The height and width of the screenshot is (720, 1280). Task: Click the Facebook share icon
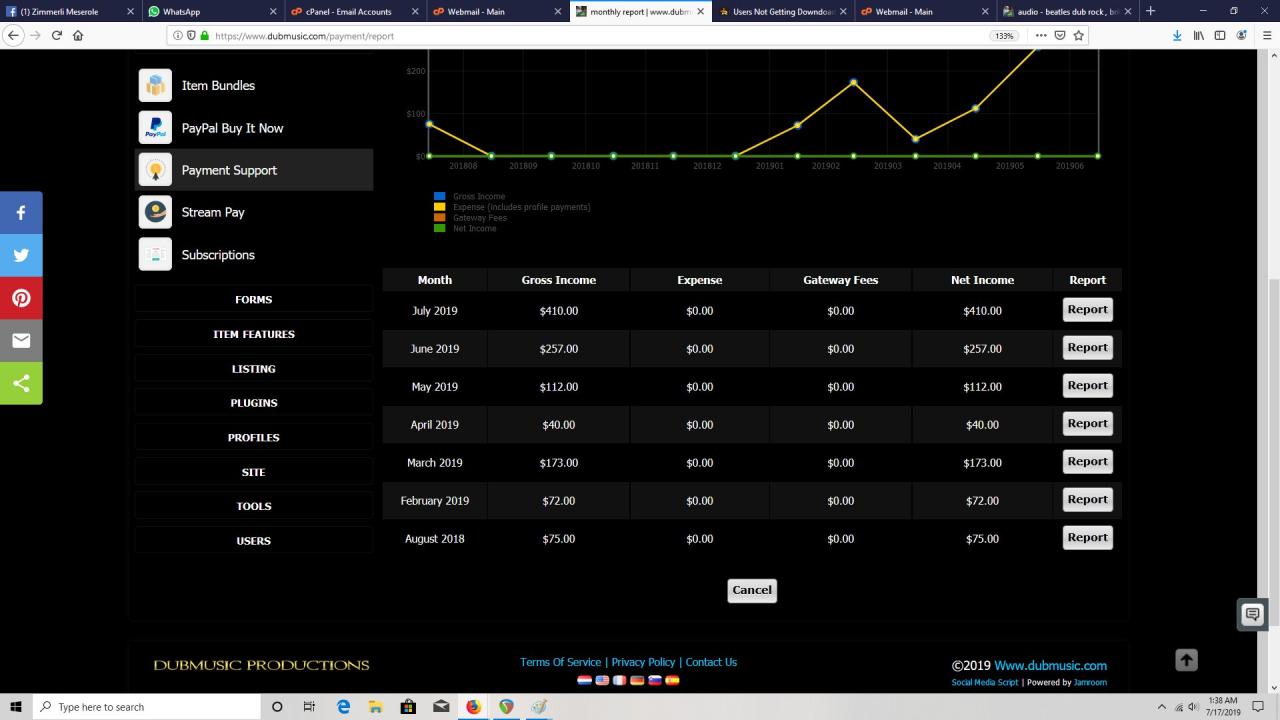21,213
